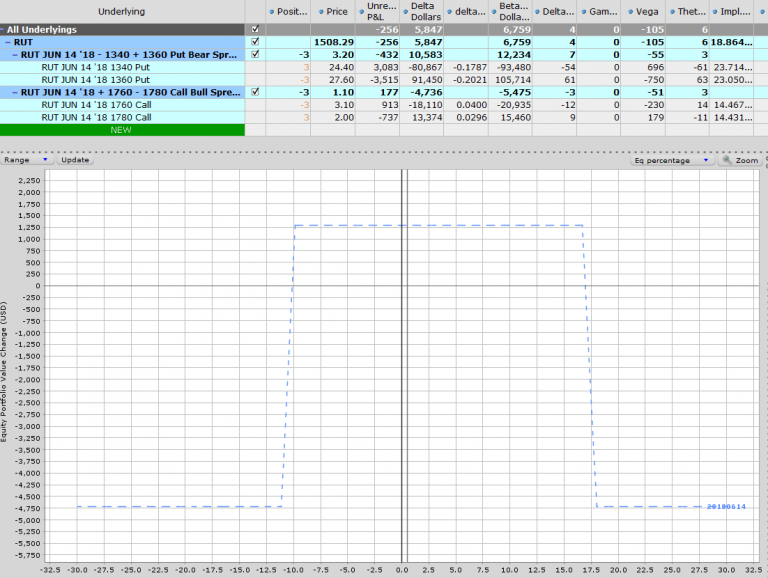Select the RUT JUN 14 '18 1780 Call row
768x578 pixels.
pyautogui.click(x=96, y=117)
